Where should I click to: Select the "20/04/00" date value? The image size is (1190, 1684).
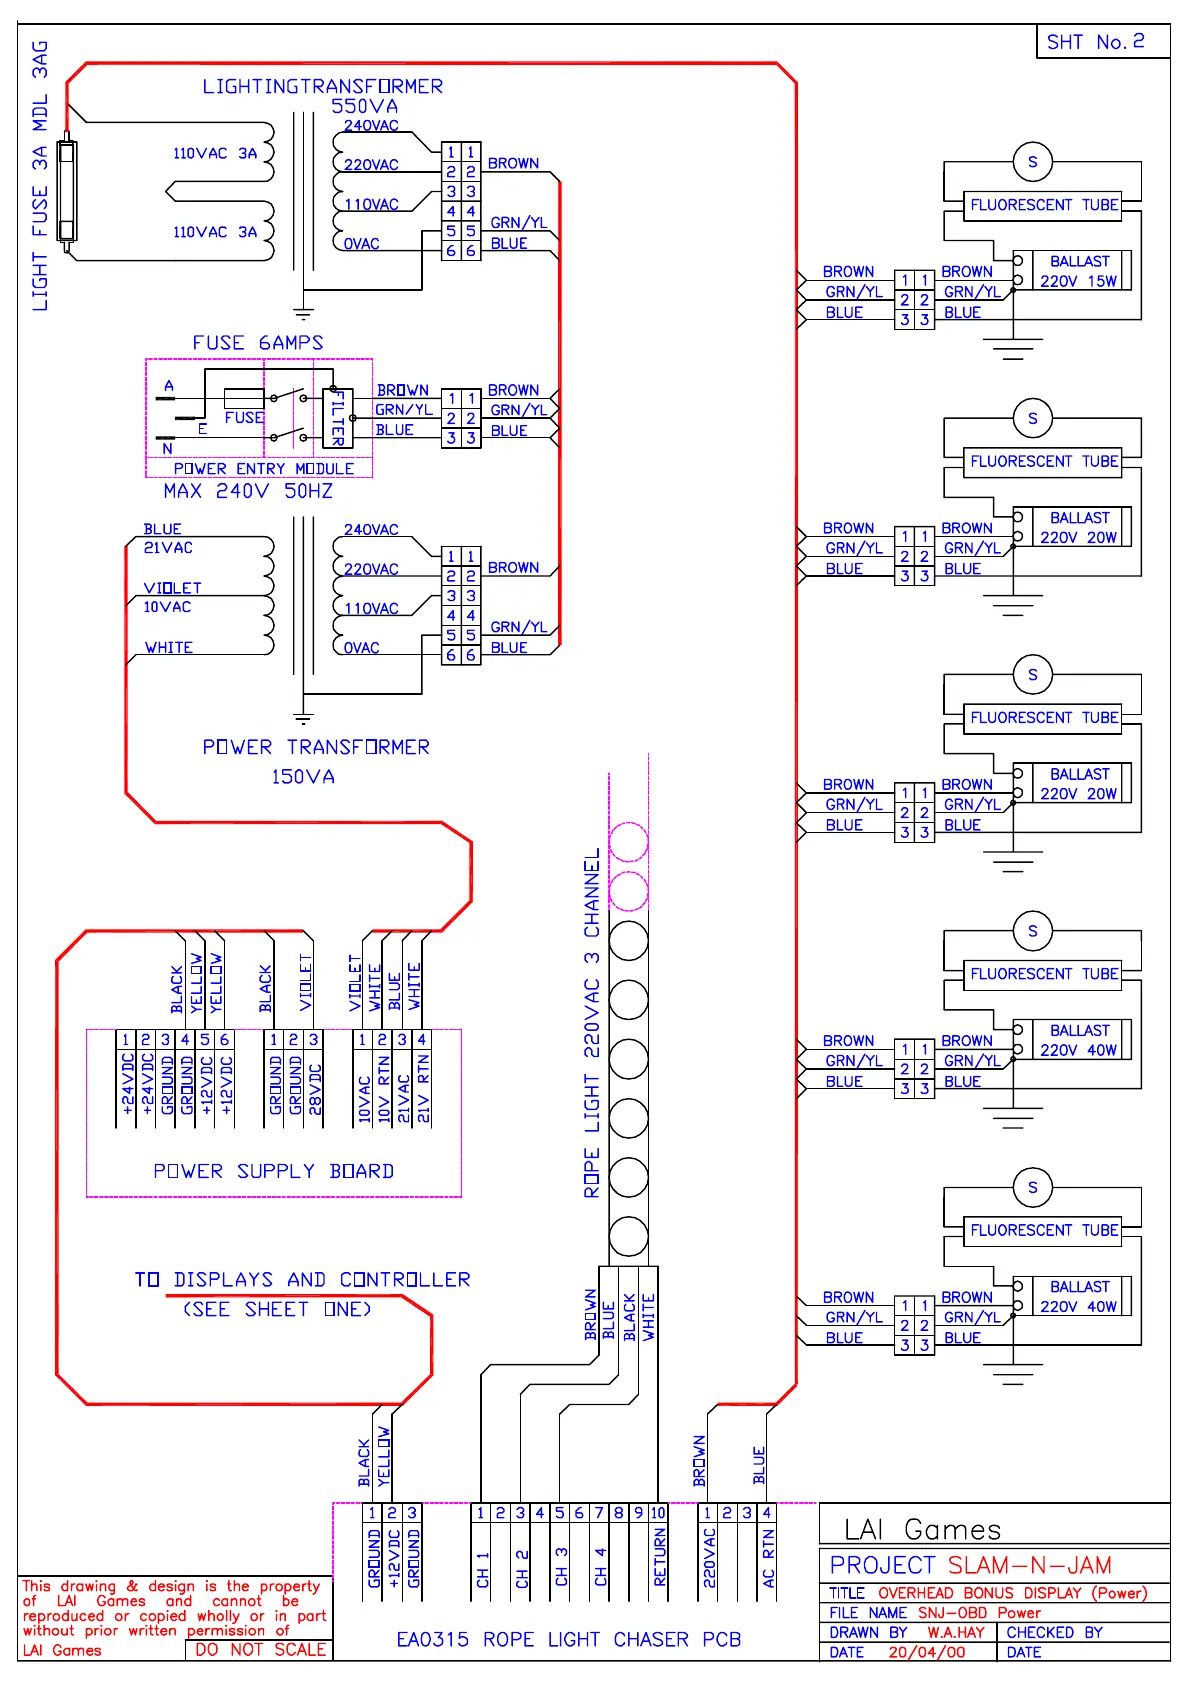coord(926,1653)
